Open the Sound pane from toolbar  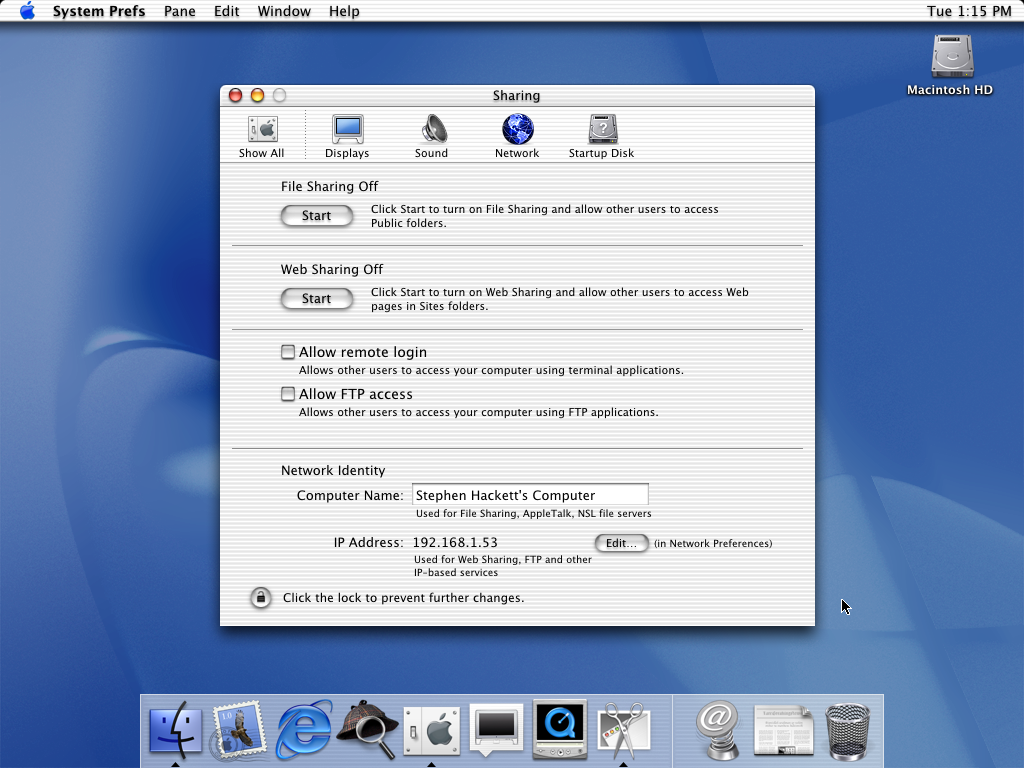point(432,136)
